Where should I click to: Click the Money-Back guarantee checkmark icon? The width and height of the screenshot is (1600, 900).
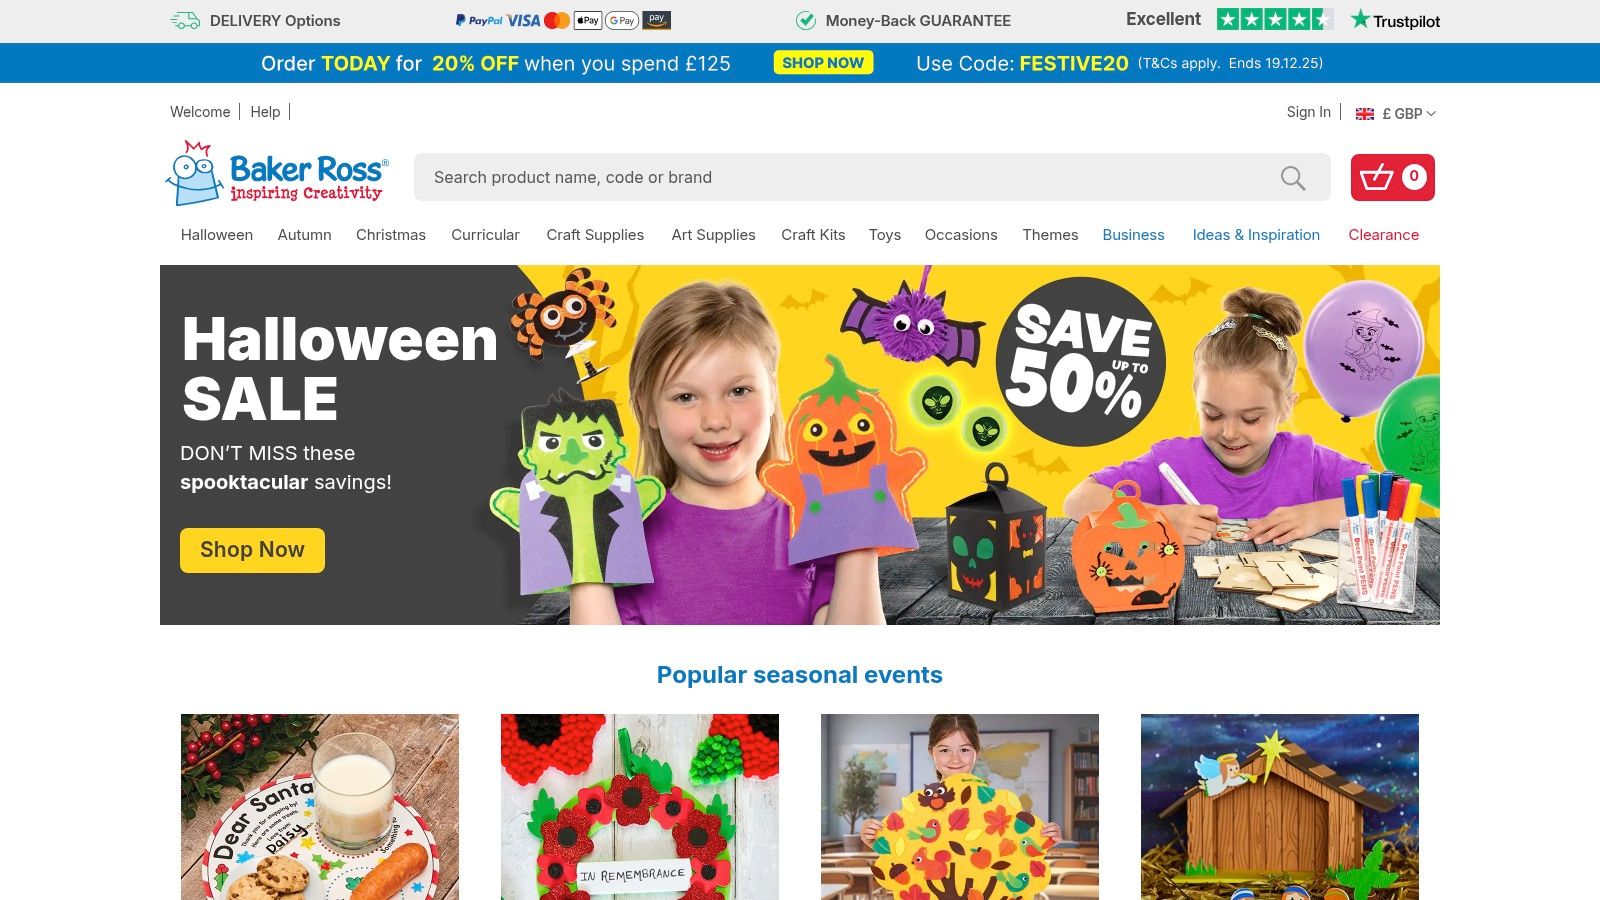click(805, 20)
